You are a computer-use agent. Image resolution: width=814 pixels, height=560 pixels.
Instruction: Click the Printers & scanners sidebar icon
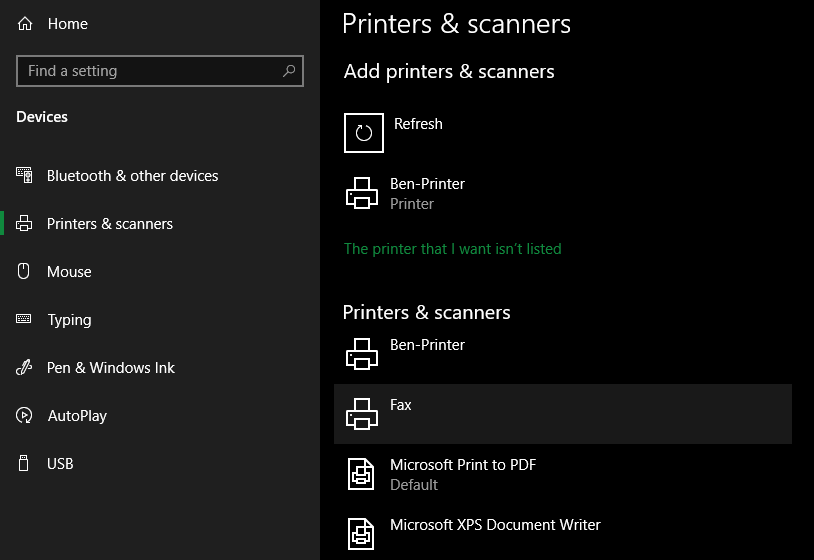24,223
